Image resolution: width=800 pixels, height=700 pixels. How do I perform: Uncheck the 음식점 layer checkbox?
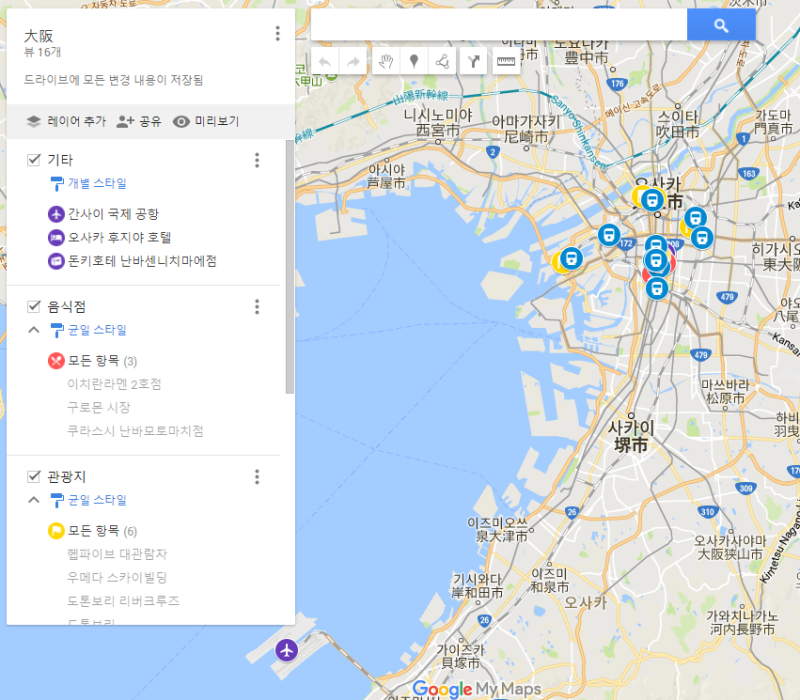[34, 306]
